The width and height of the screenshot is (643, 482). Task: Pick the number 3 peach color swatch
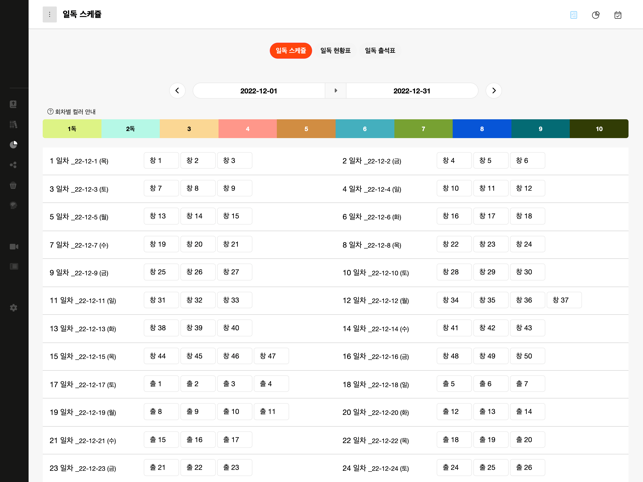point(189,129)
